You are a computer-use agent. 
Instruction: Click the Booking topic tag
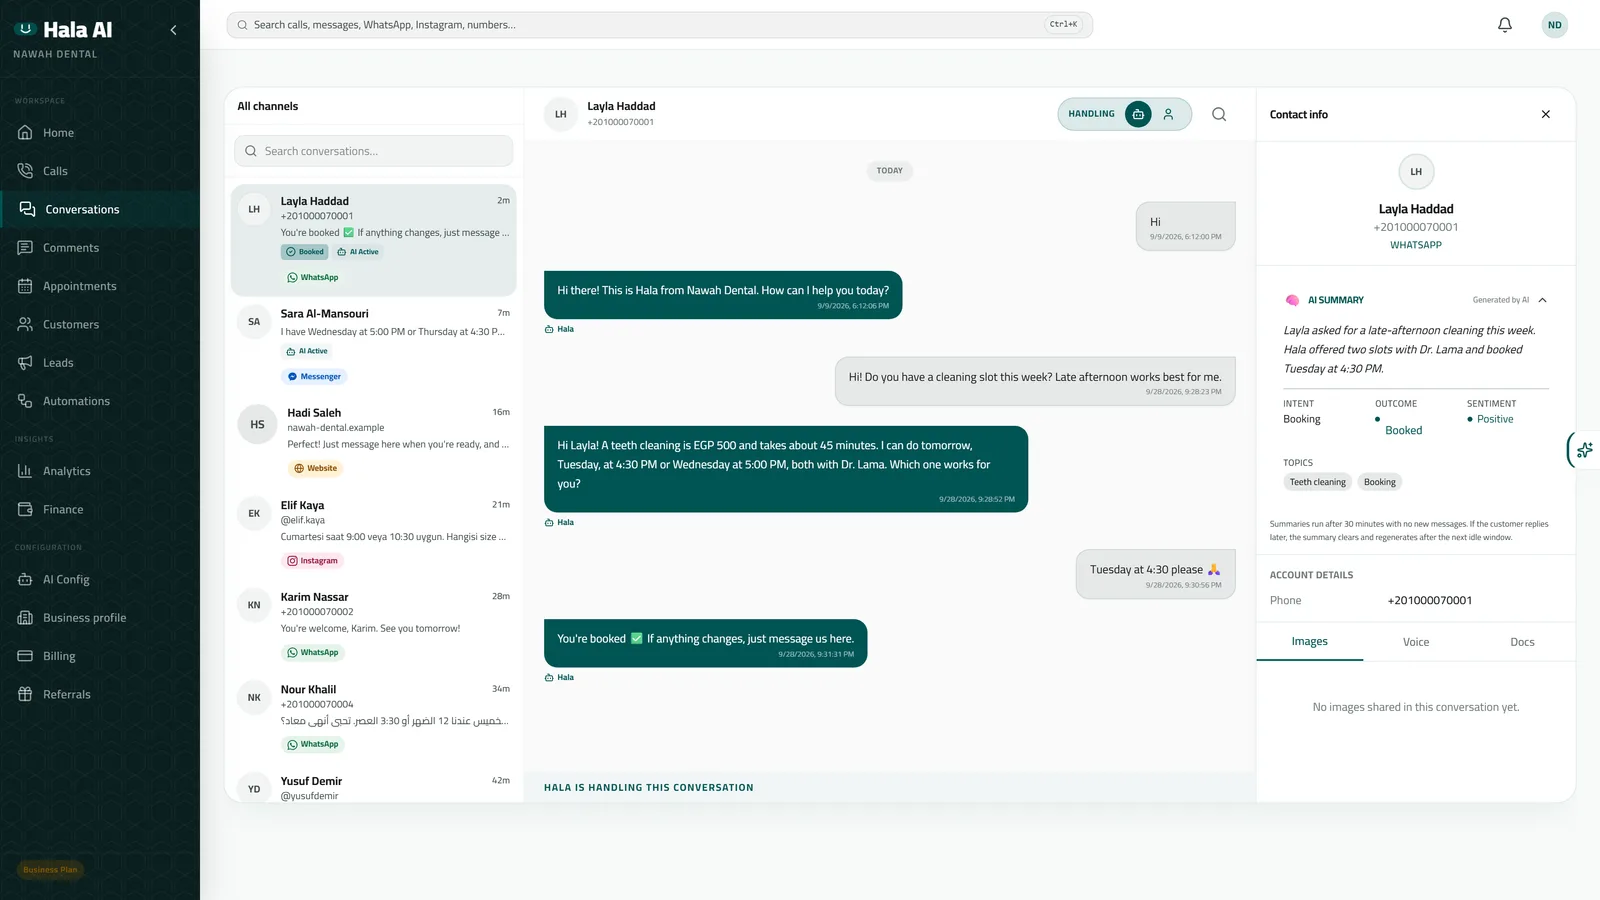coord(1380,482)
